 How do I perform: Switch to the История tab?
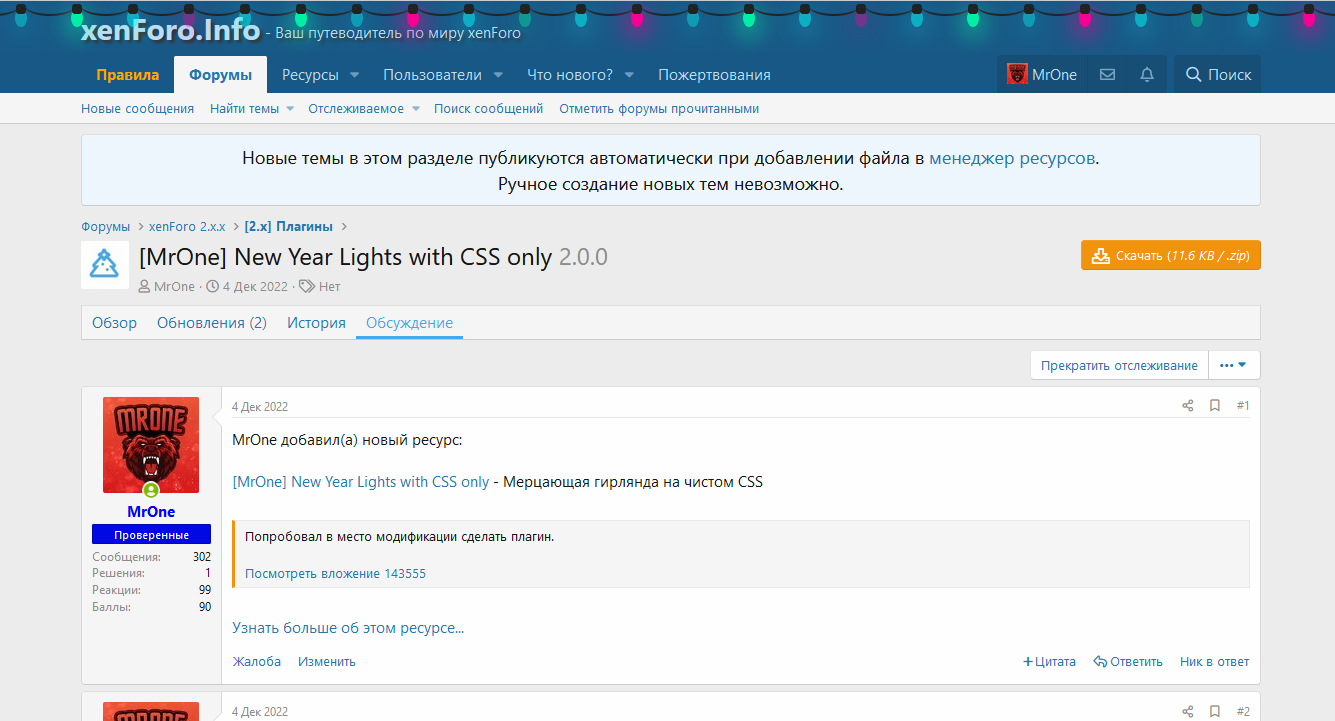[316, 323]
